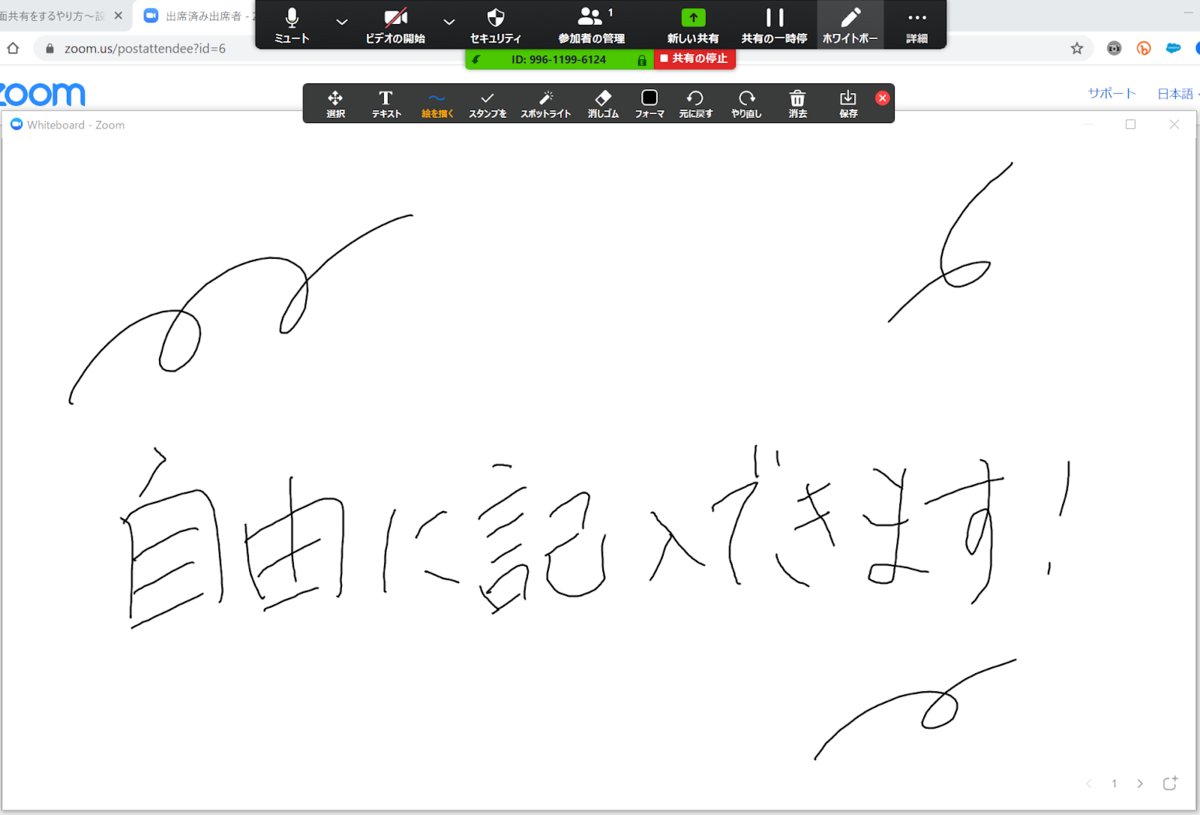Open the サポート link
This screenshot has width=1200, height=815.
click(x=1112, y=93)
